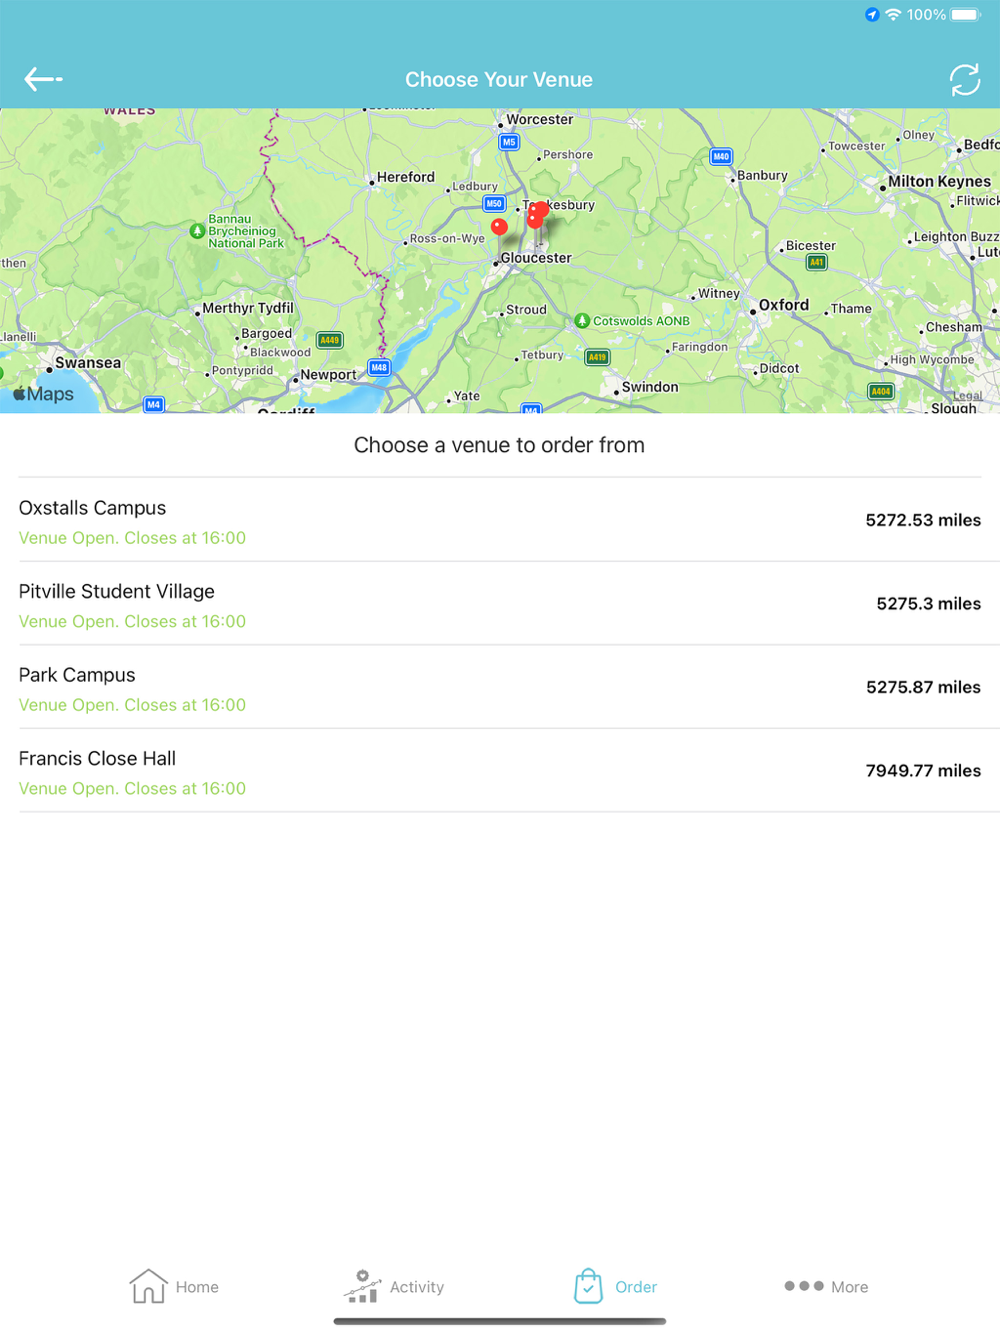Click the Milton Keynes map label
This screenshot has height=1334, width=1000.
tap(939, 182)
